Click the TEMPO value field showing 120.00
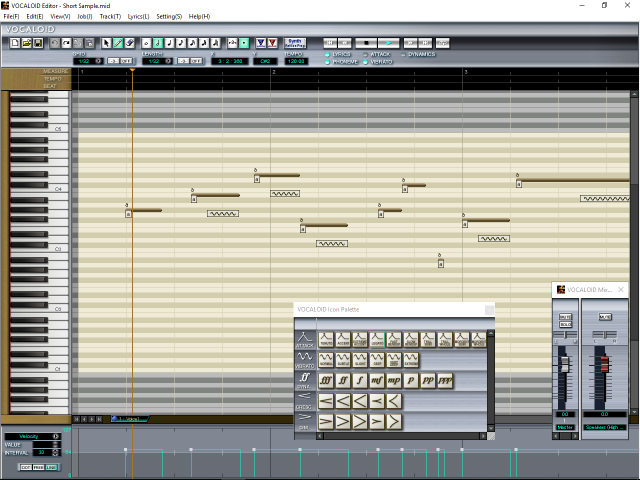 click(296, 61)
